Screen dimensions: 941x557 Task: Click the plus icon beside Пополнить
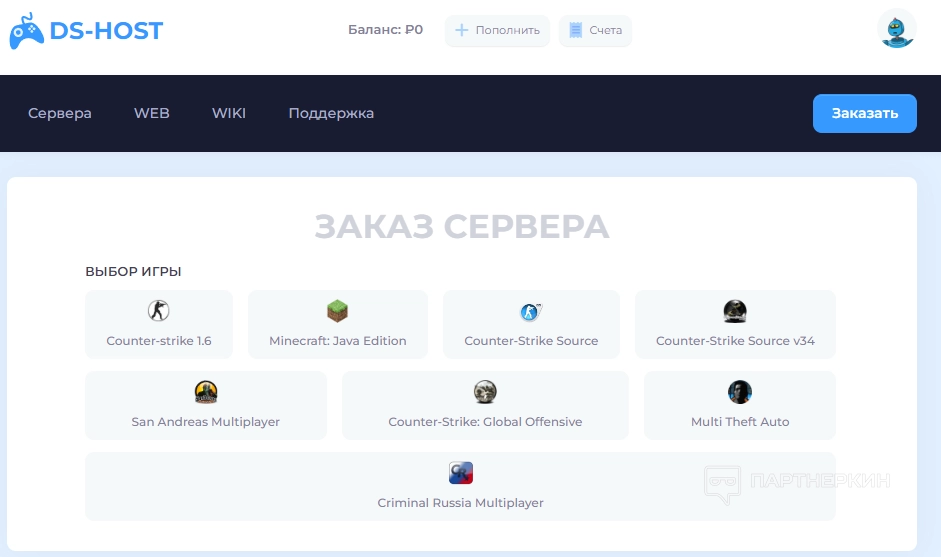(x=461, y=30)
